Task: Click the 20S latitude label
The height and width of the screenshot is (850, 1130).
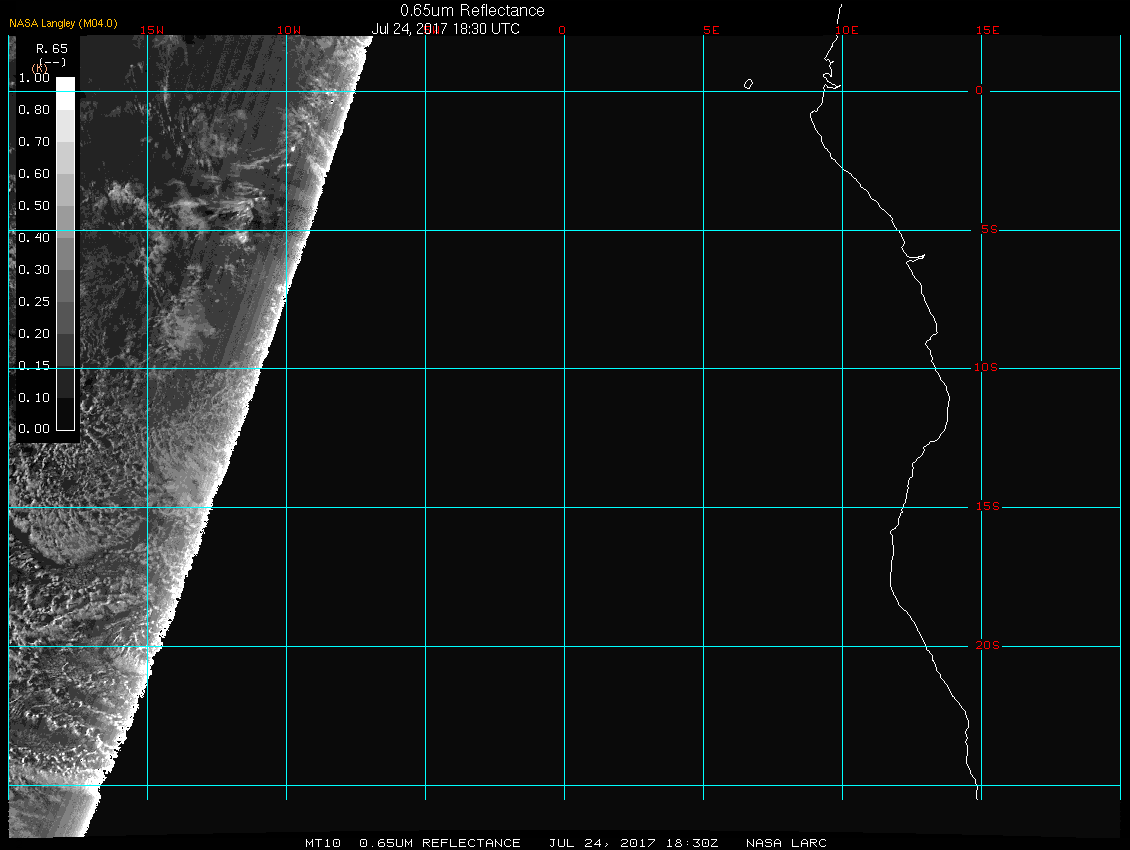Action: click(986, 646)
